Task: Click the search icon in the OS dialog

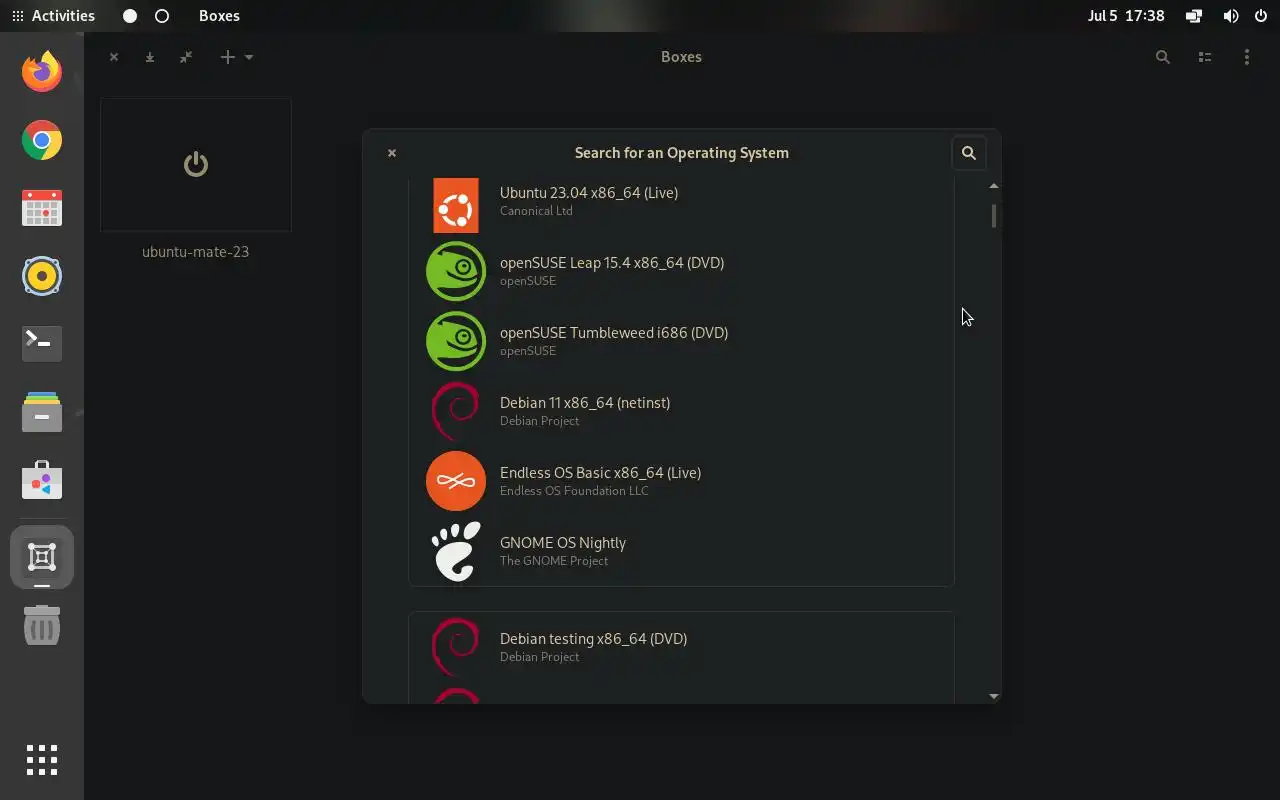Action: click(x=969, y=153)
